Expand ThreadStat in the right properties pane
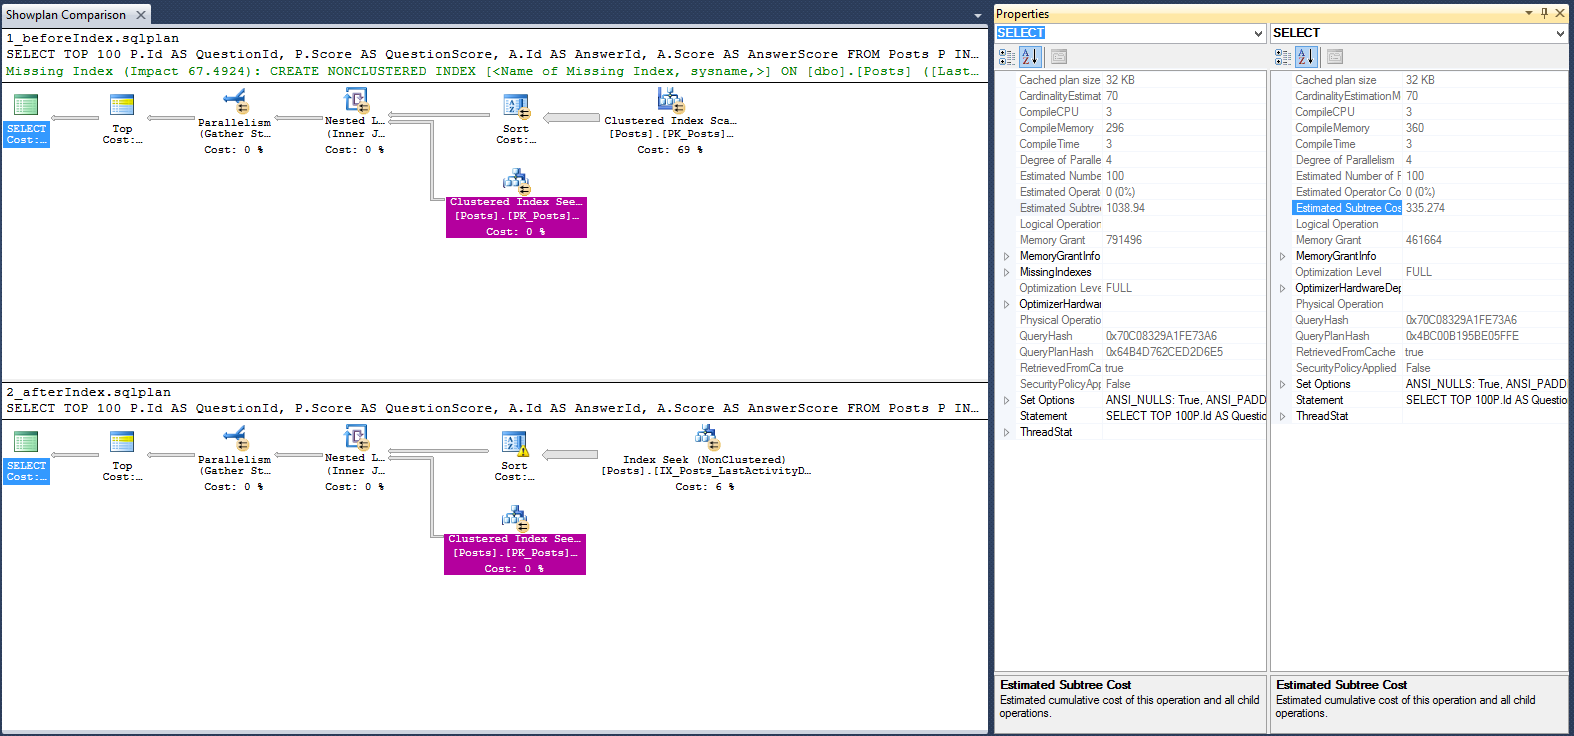 point(1283,416)
